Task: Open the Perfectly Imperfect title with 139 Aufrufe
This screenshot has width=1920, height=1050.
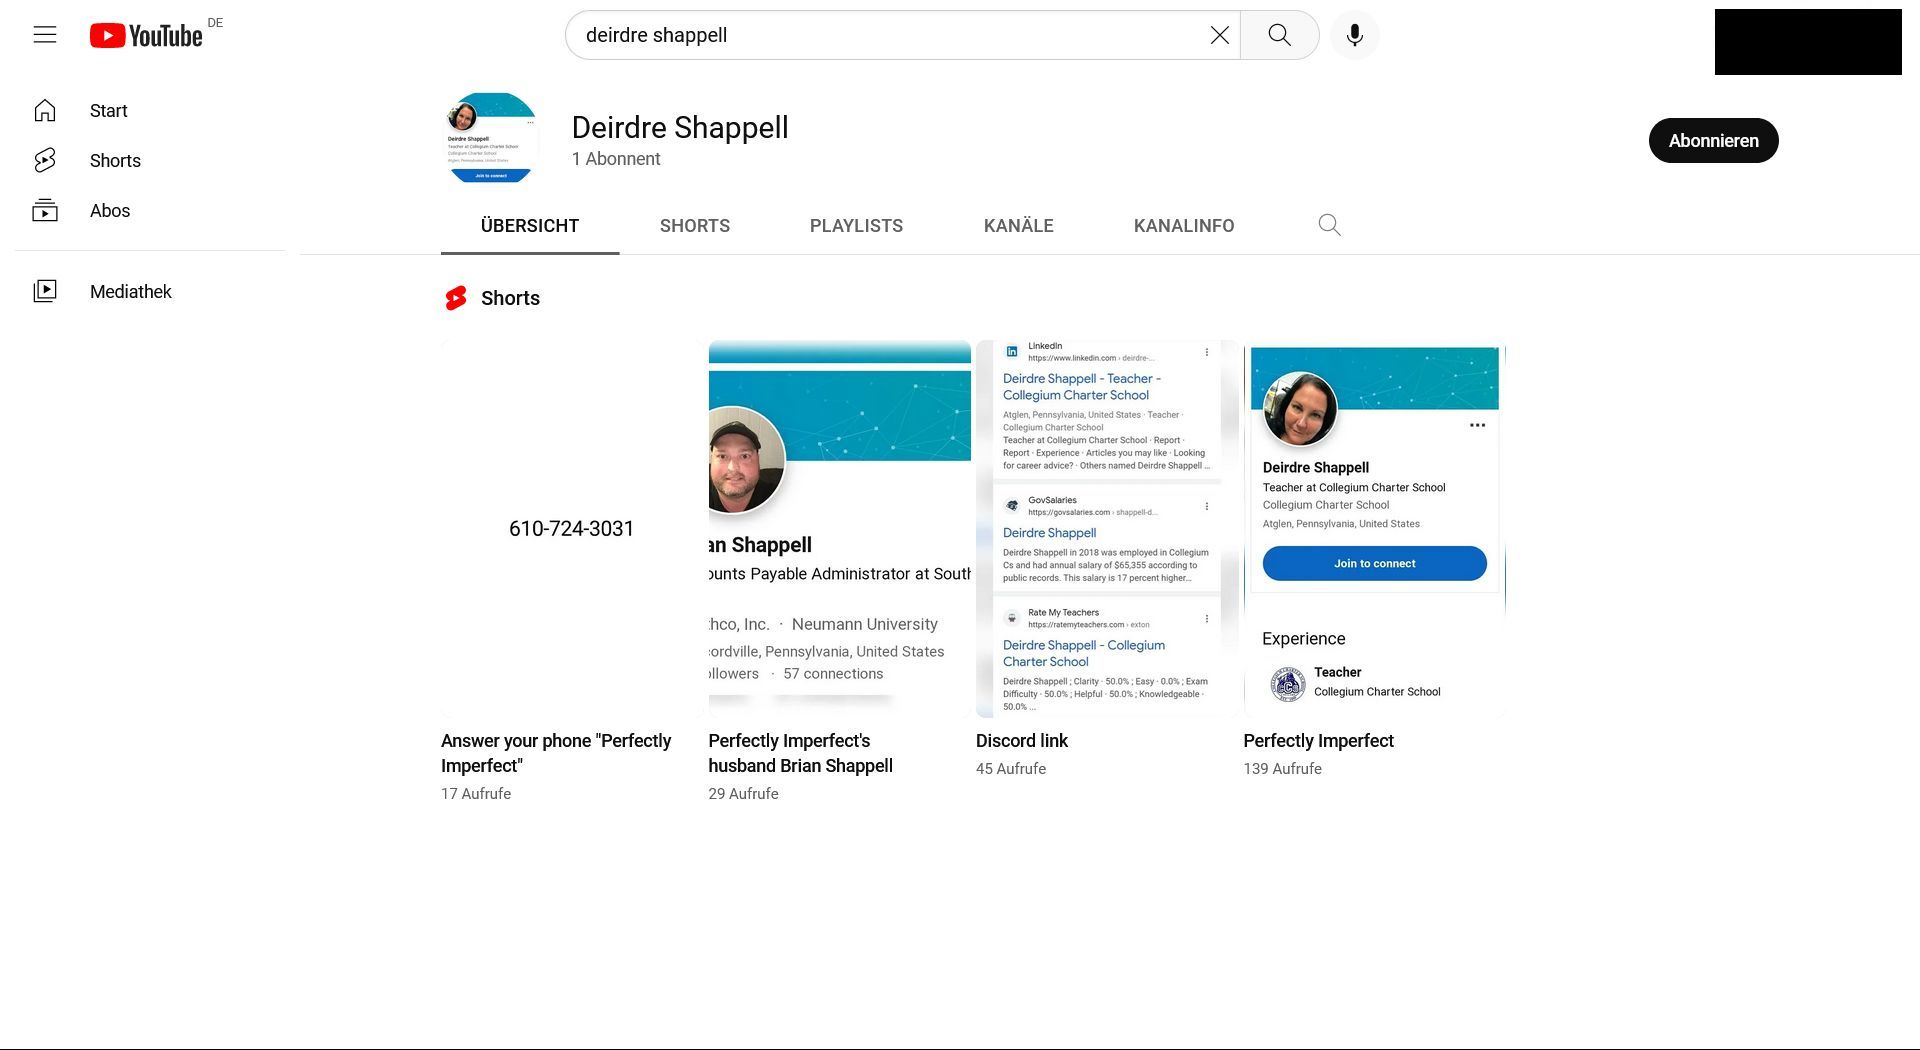Action: pos(1318,741)
